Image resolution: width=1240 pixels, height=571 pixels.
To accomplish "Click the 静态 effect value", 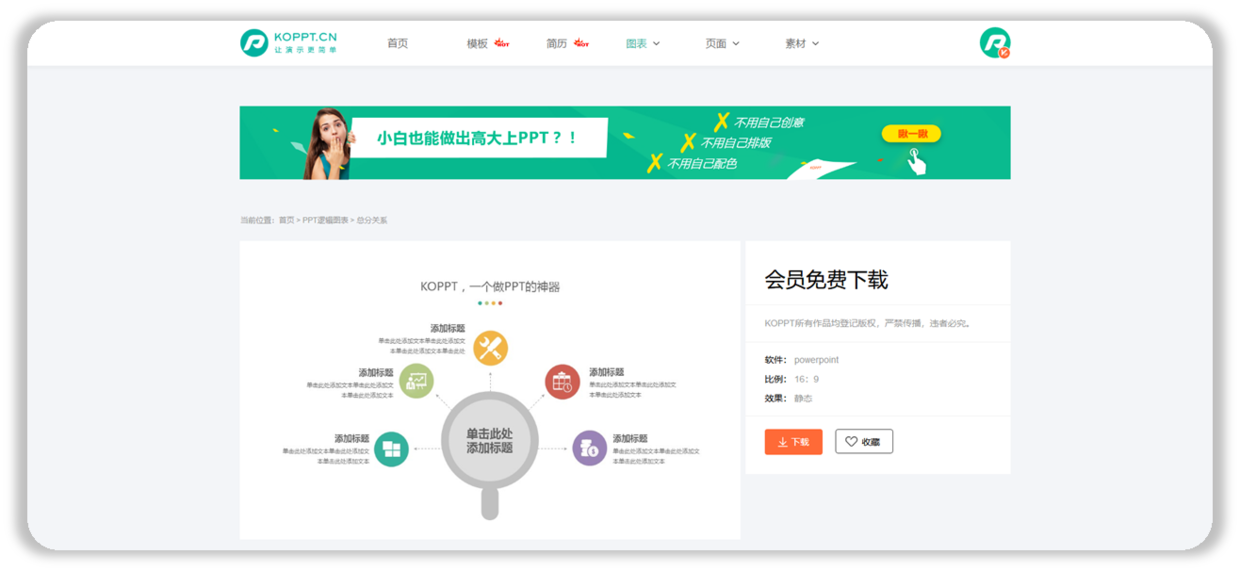I will [803, 398].
